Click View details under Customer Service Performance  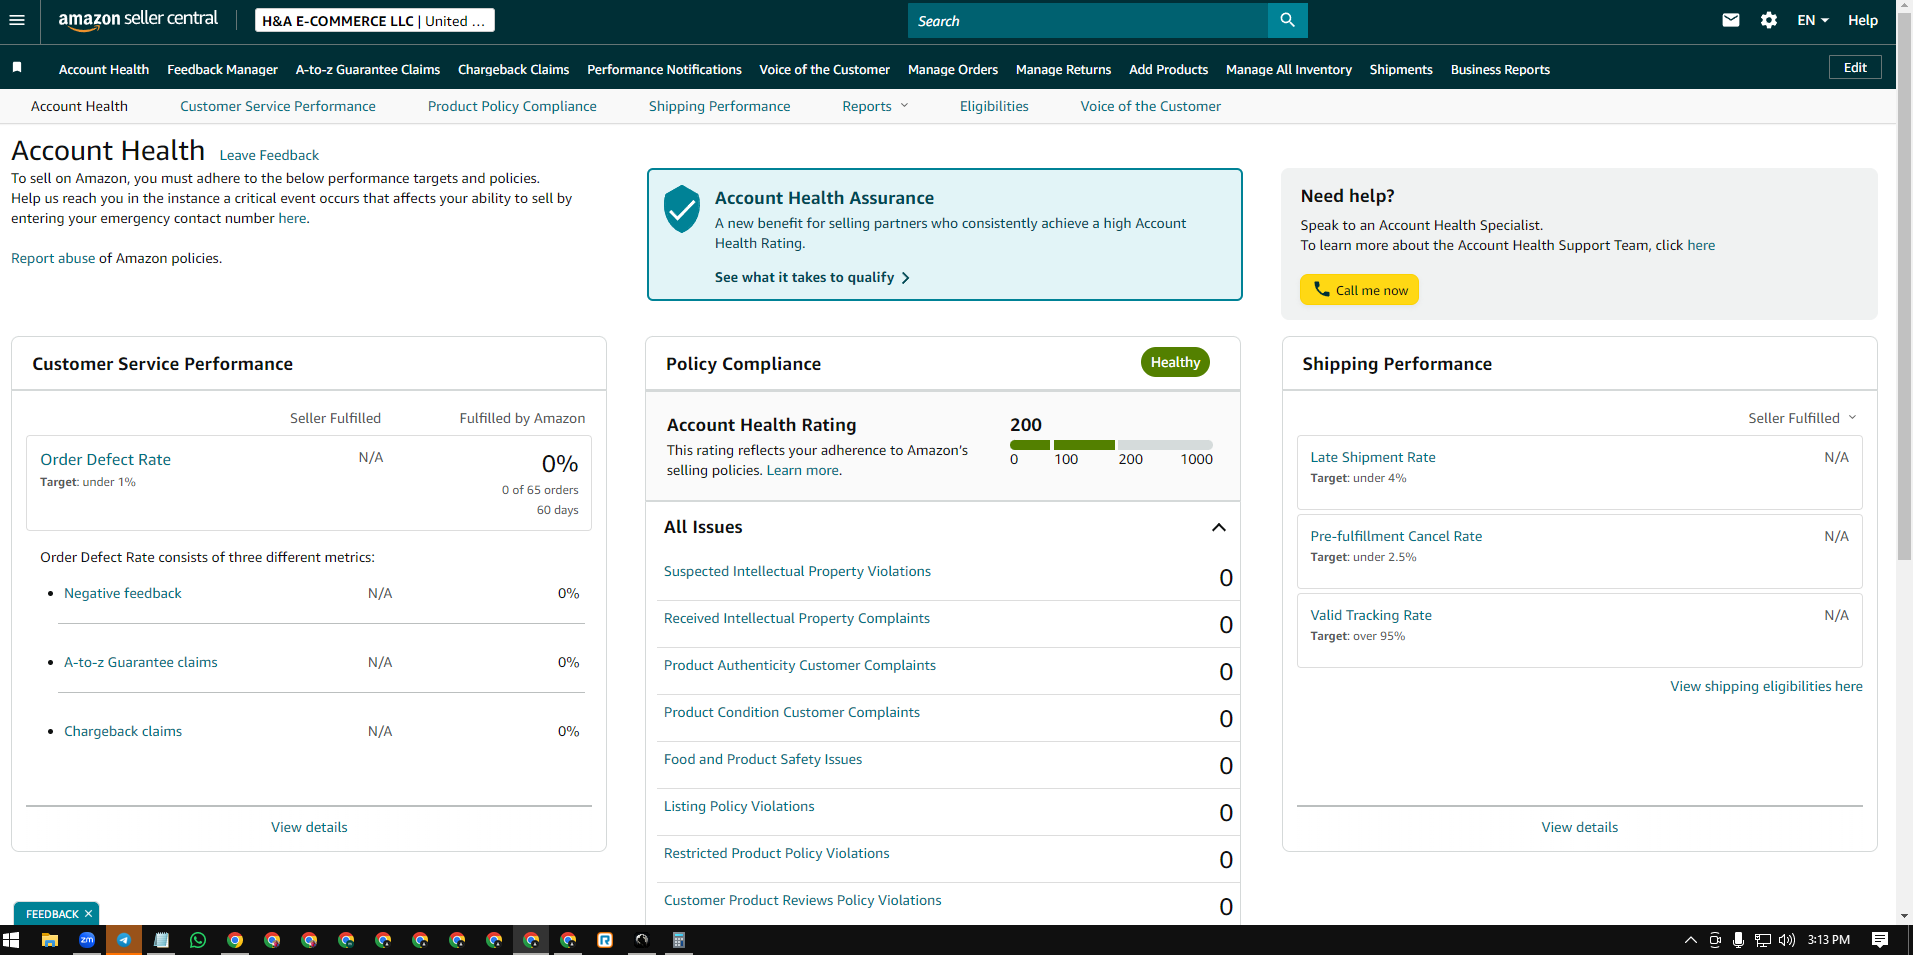(x=309, y=827)
